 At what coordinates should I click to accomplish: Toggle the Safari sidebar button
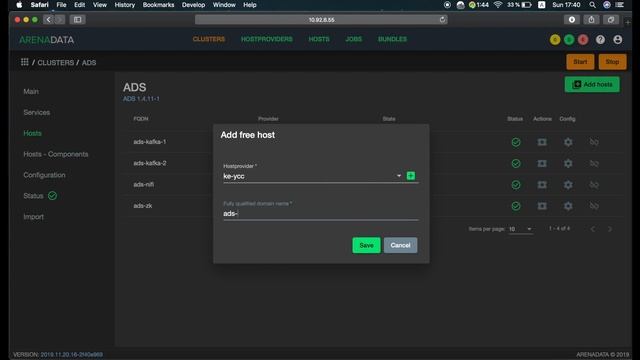click(x=77, y=20)
